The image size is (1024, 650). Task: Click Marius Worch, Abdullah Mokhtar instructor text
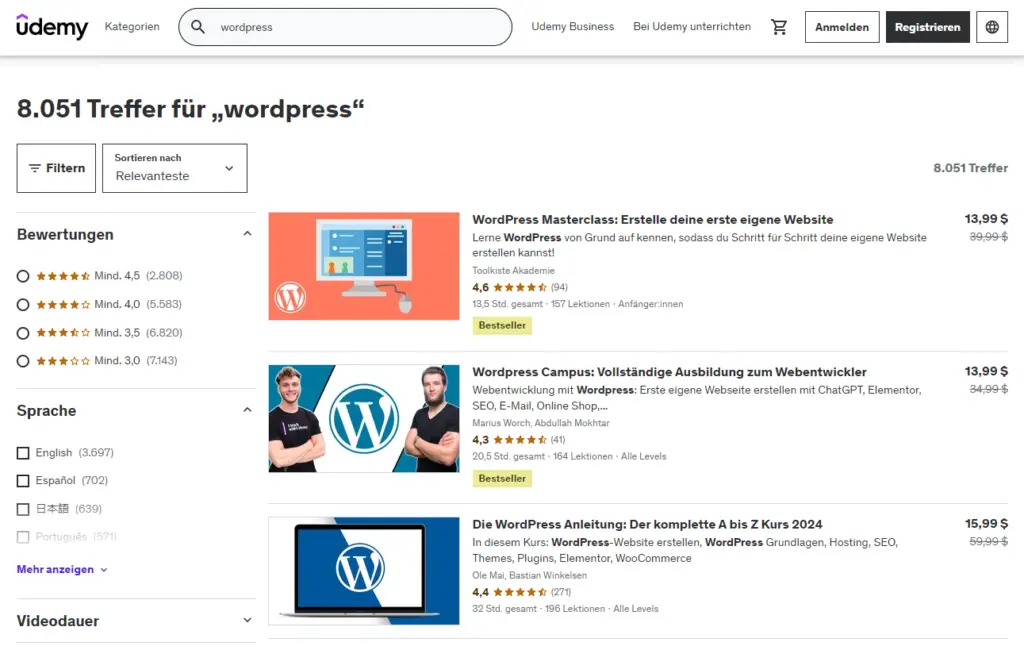coord(541,423)
